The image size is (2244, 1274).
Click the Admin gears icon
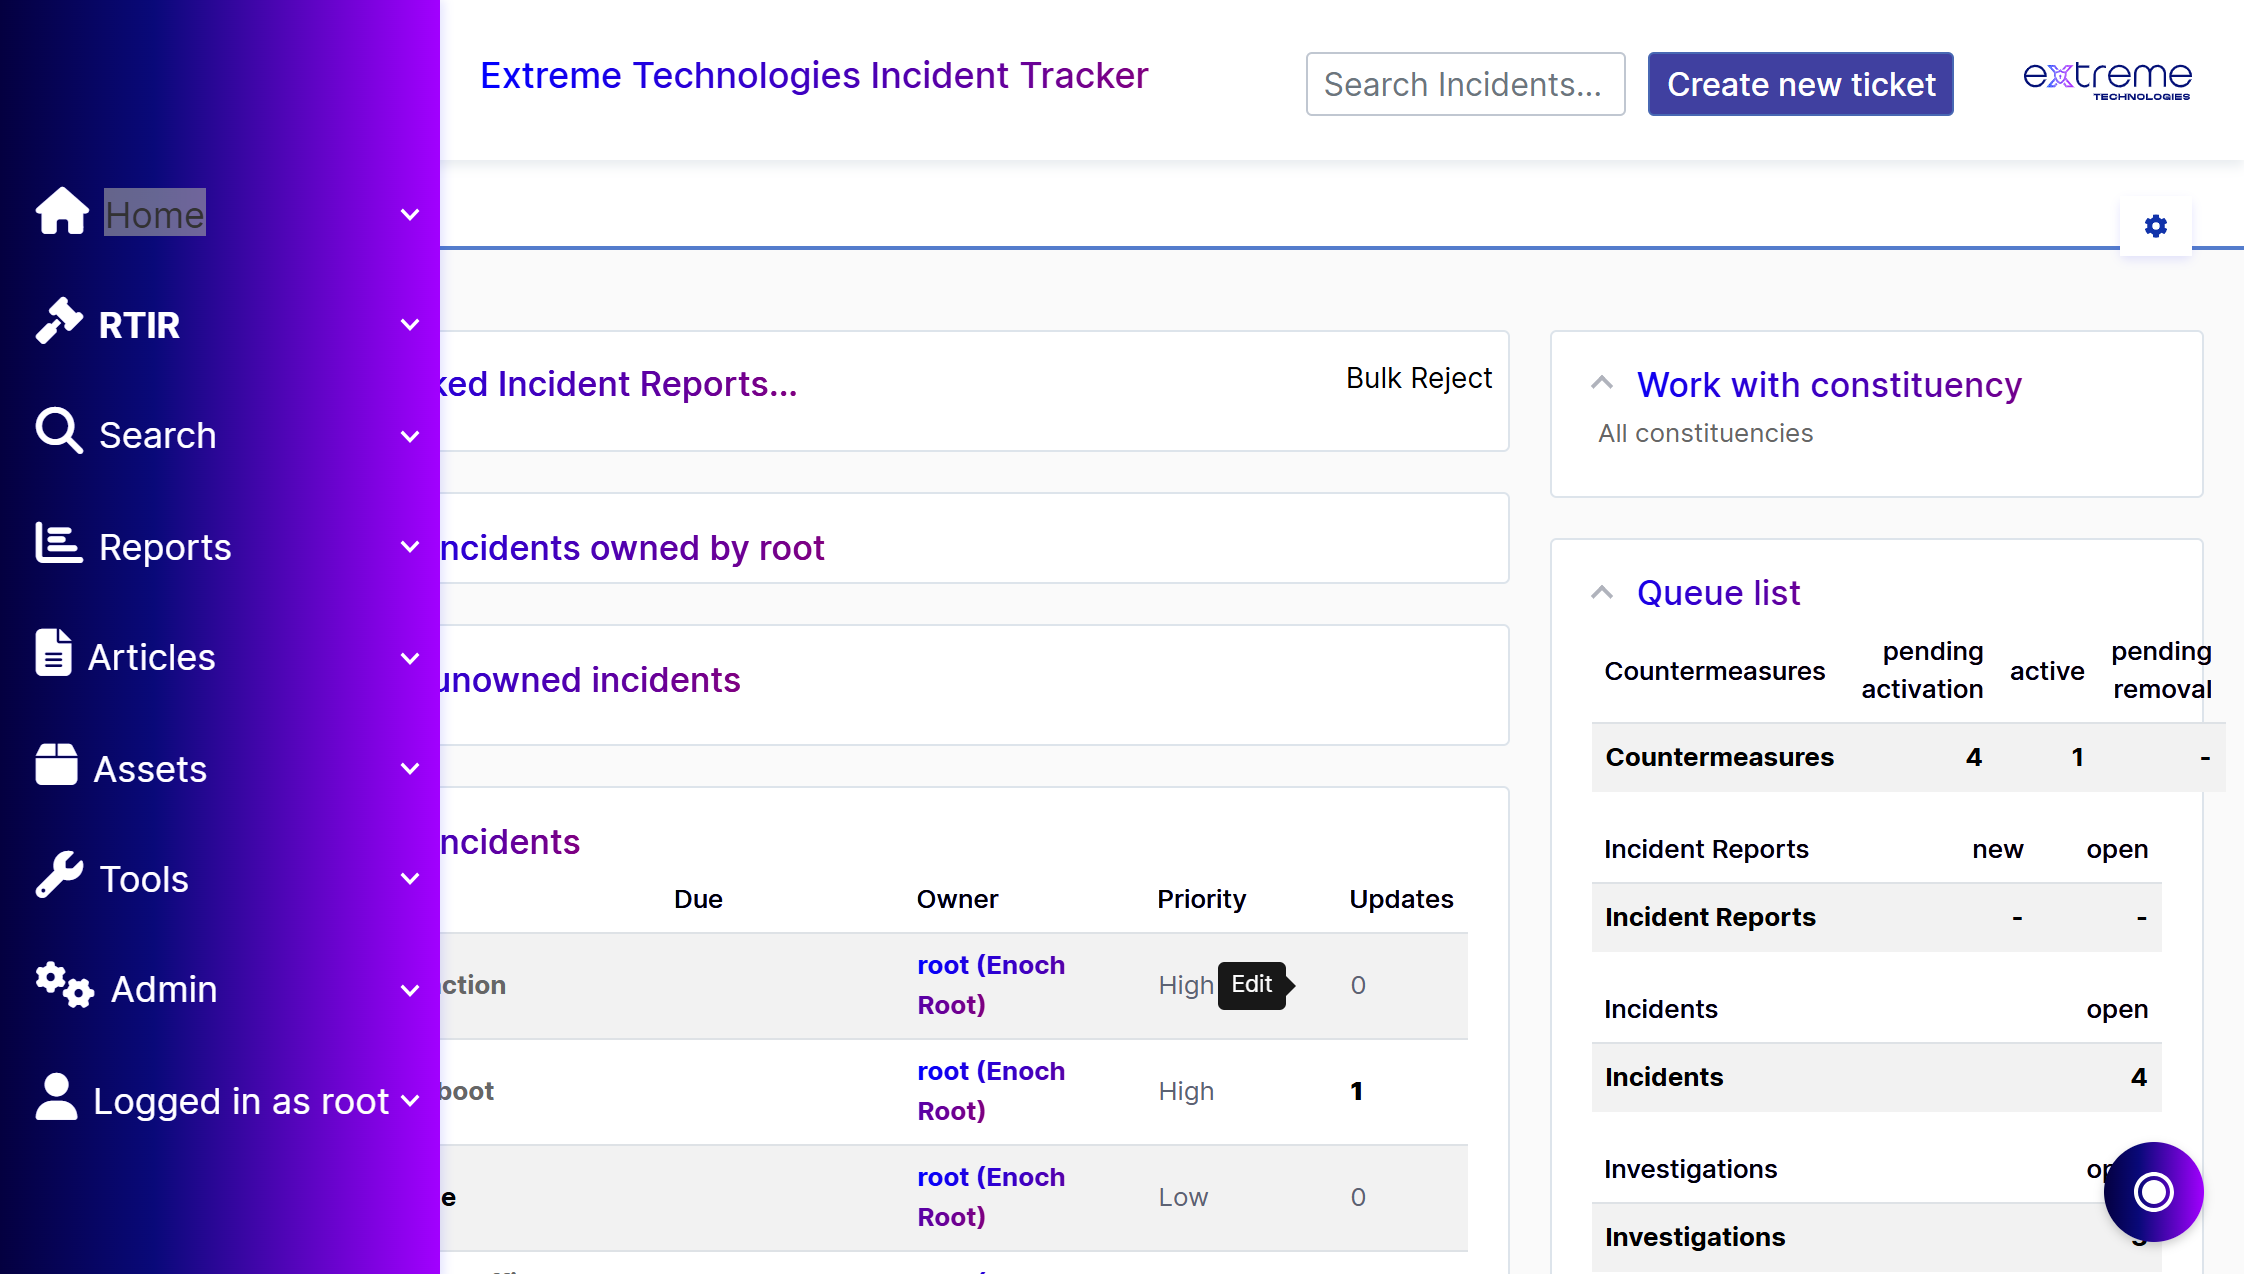[65, 986]
